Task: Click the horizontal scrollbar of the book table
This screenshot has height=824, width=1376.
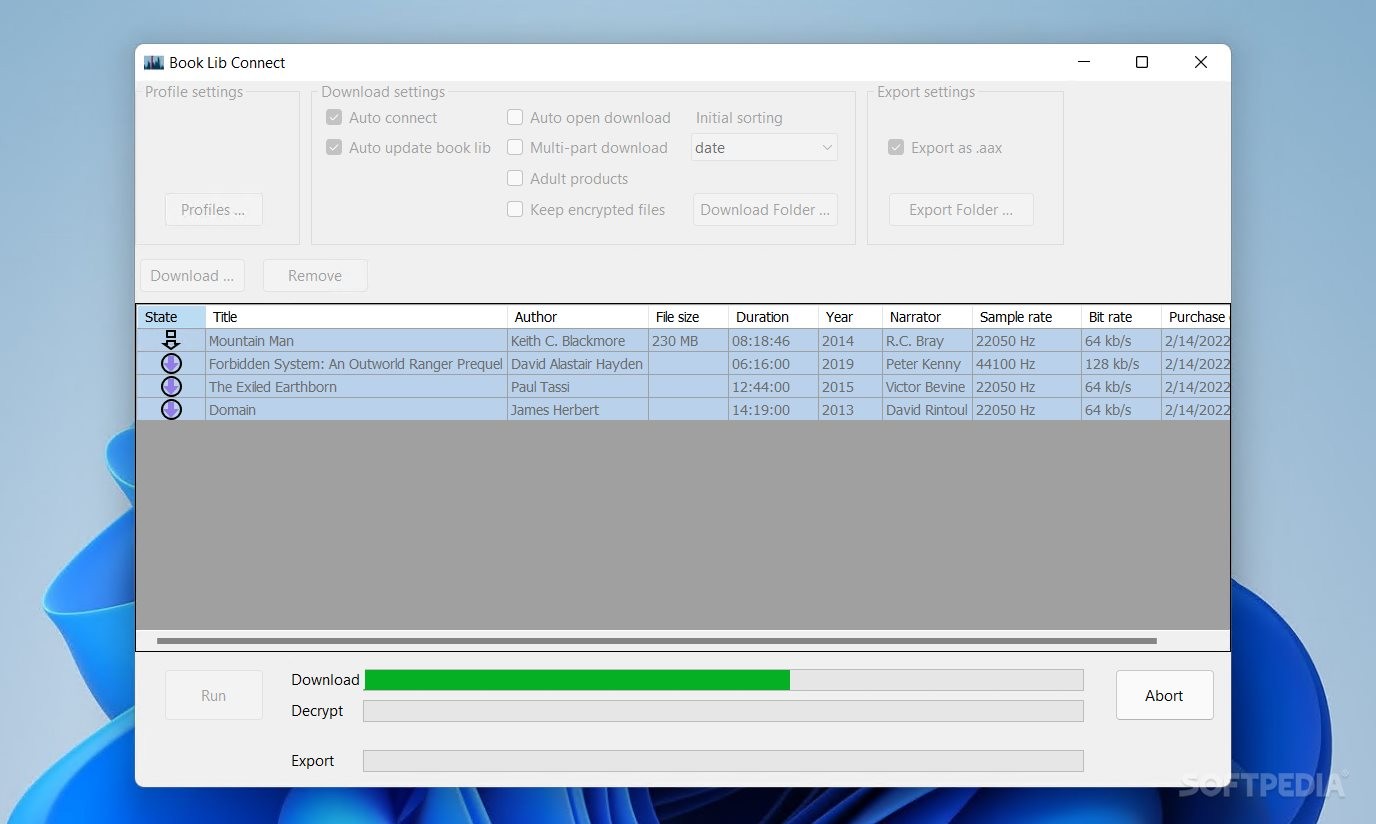Action: tap(657, 640)
